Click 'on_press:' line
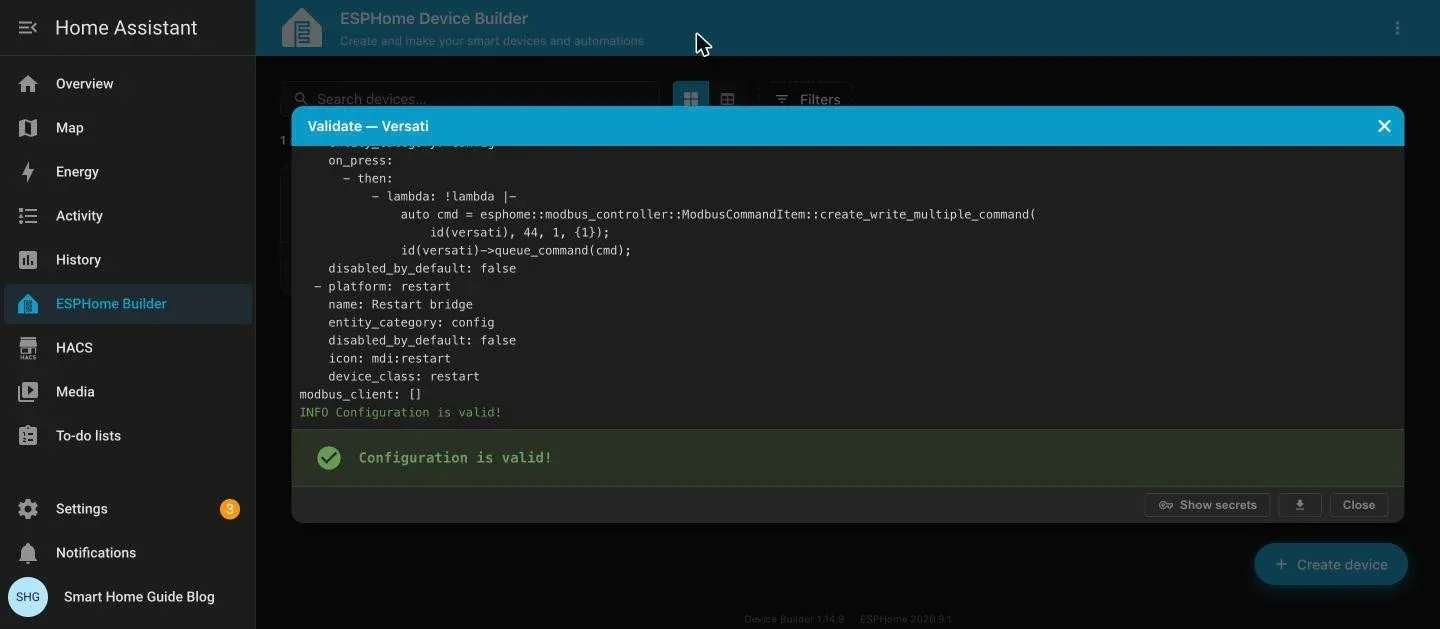This screenshot has width=1440, height=629. pos(360,160)
